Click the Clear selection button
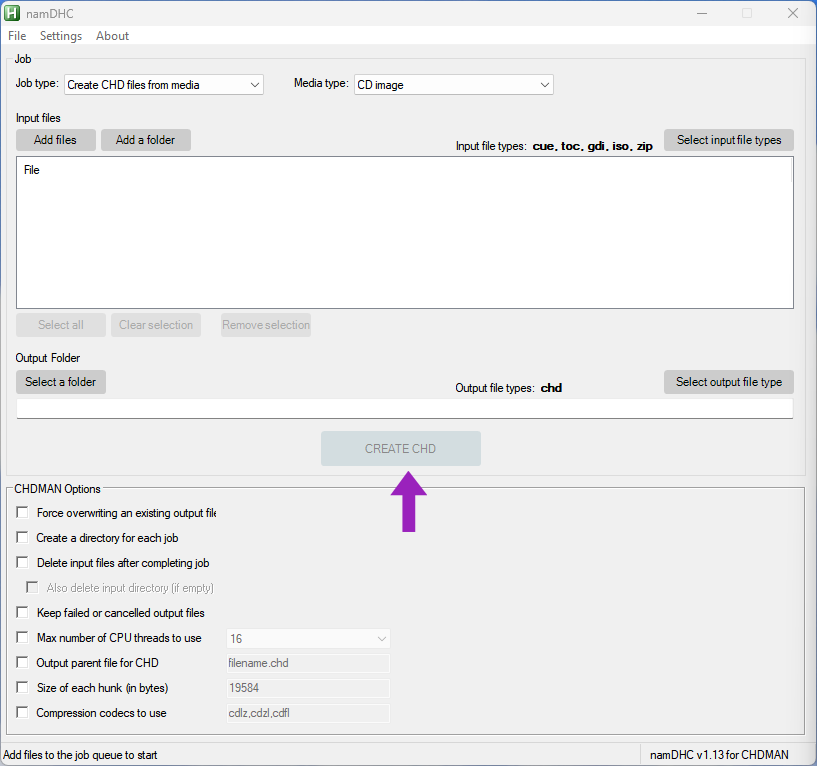The image size is (817, 766). tap(156, 325)
